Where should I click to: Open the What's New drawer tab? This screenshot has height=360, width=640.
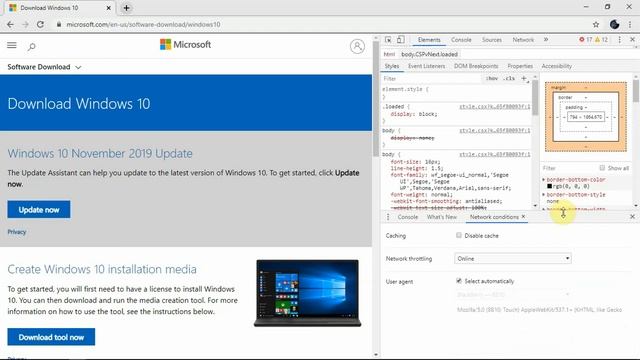coord(442,217)
